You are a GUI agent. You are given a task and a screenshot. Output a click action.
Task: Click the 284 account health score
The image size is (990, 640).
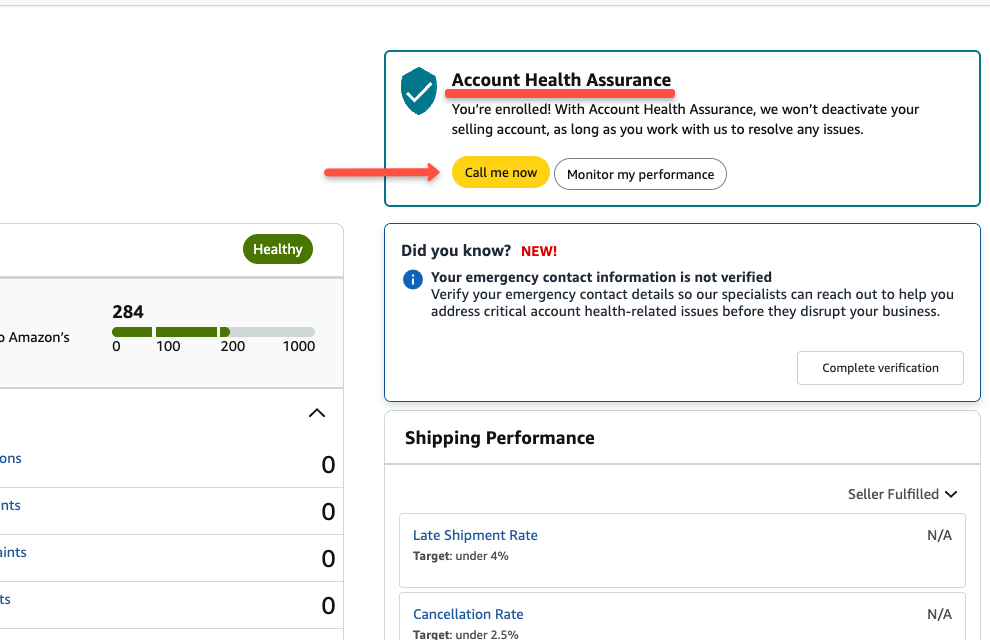[128, 312]
